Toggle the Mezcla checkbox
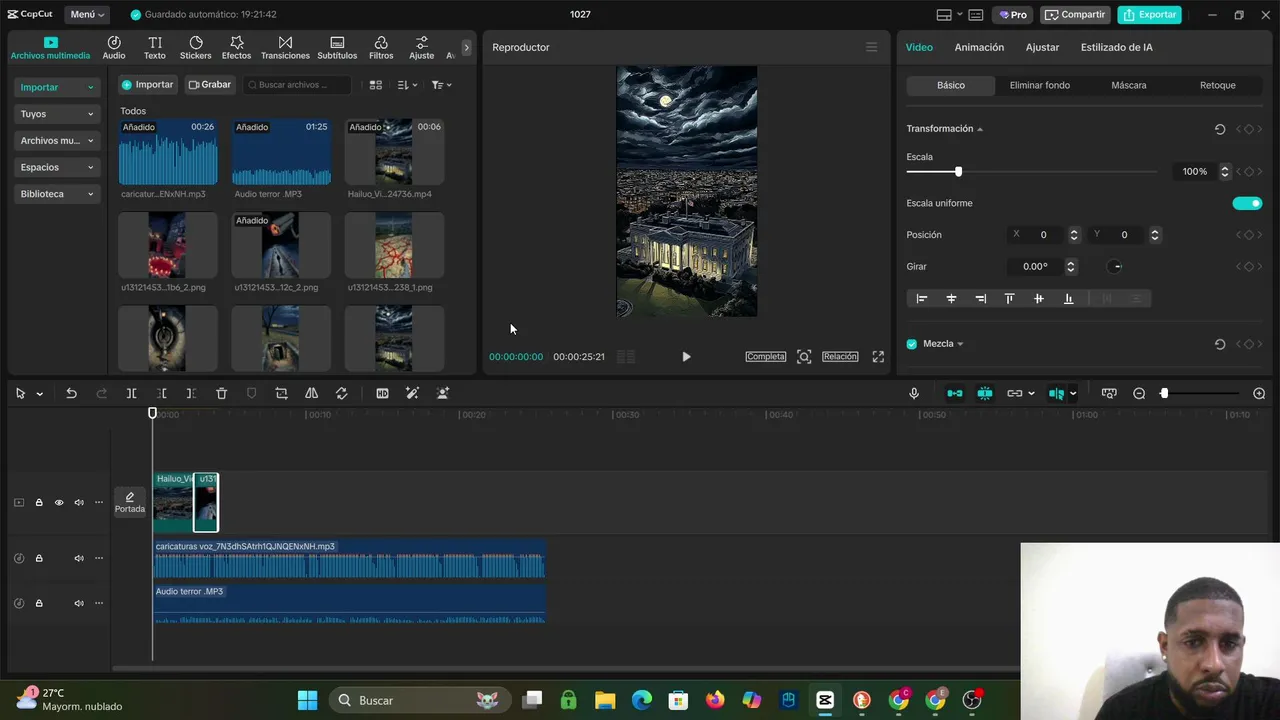Image resolution: width=1280 pixels, height=720 pixels. coord(912,344)
